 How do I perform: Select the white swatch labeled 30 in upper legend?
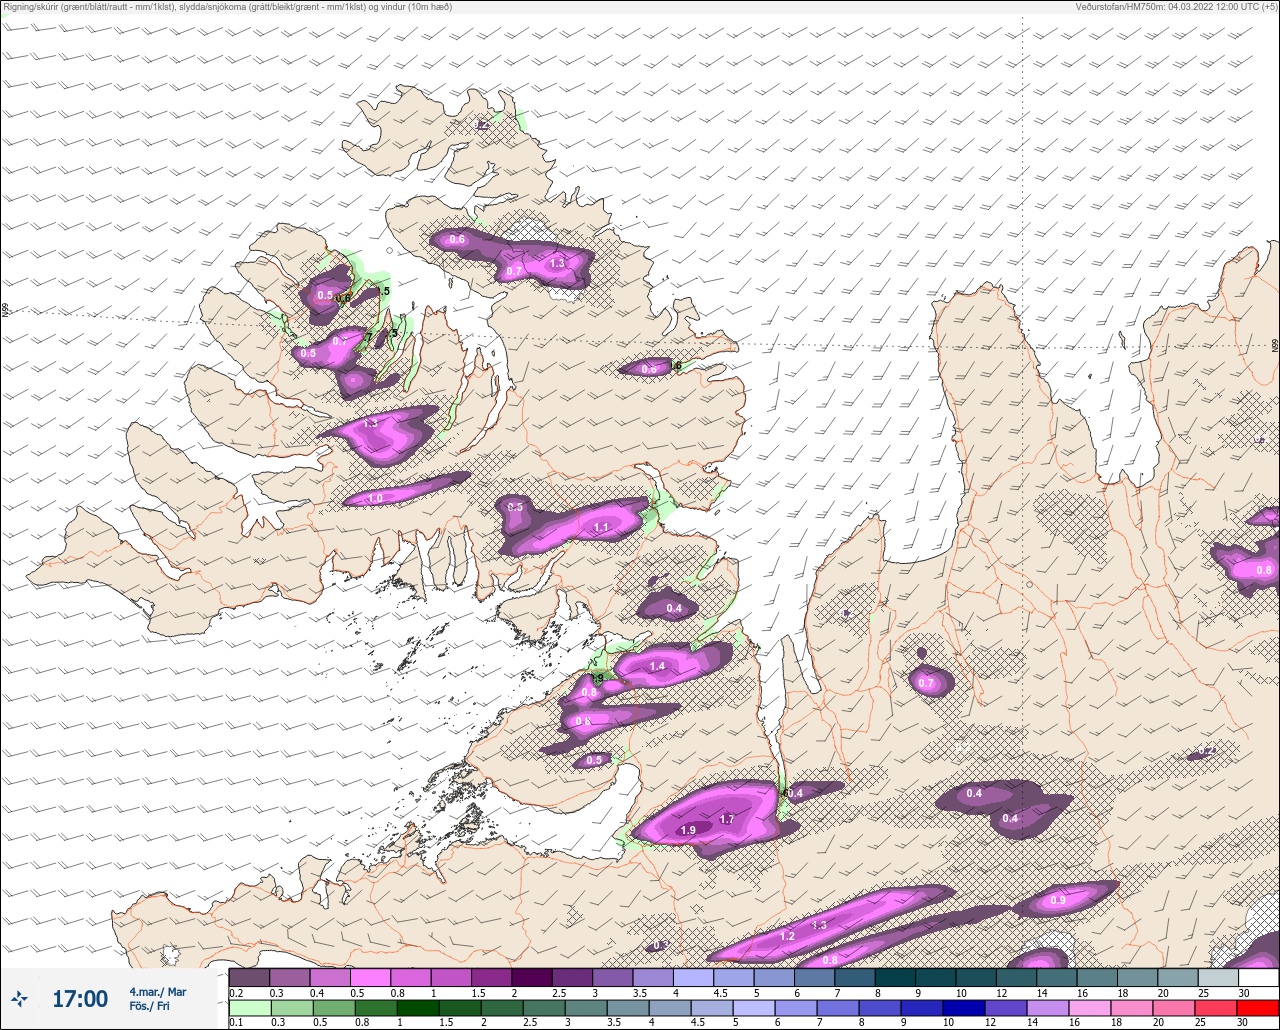1258,977
